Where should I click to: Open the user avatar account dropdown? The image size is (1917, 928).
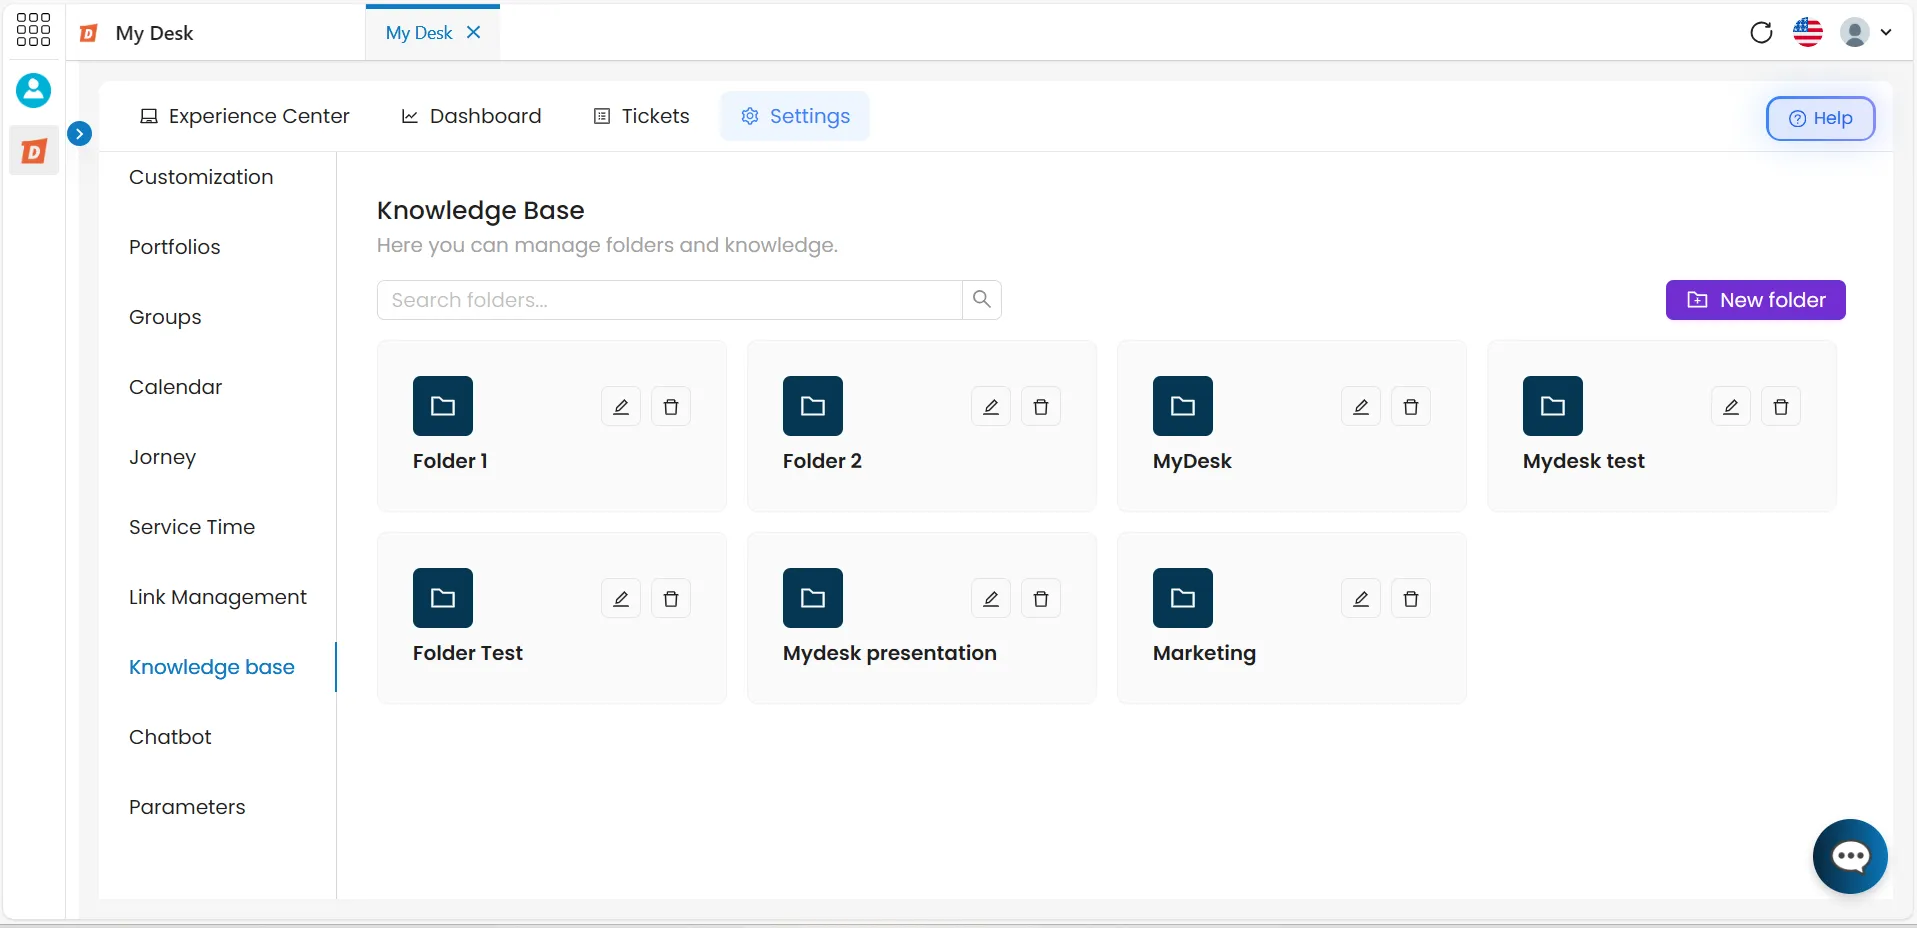[1866, 32]
